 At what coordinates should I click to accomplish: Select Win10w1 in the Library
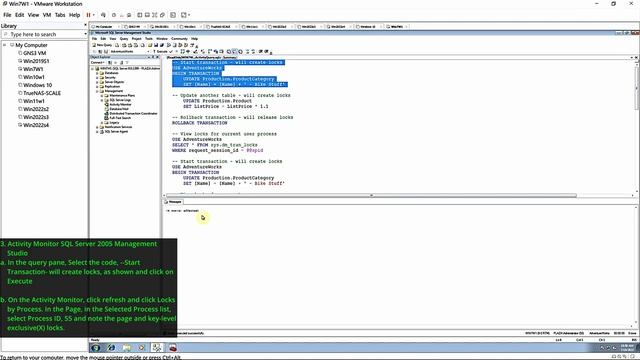click(x=33, y=77)
